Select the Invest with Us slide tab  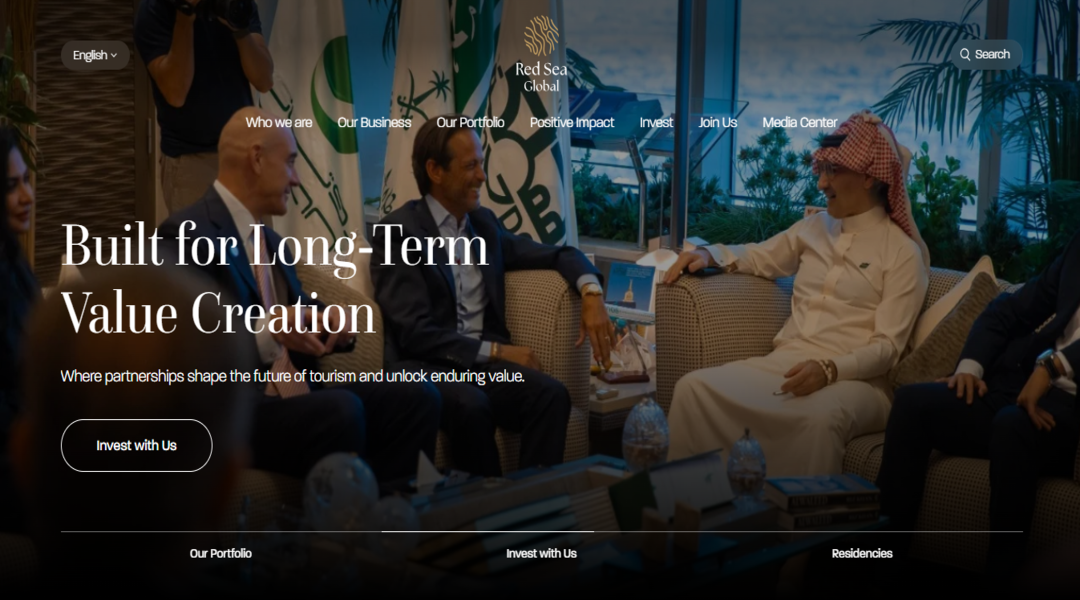[541, 553]
